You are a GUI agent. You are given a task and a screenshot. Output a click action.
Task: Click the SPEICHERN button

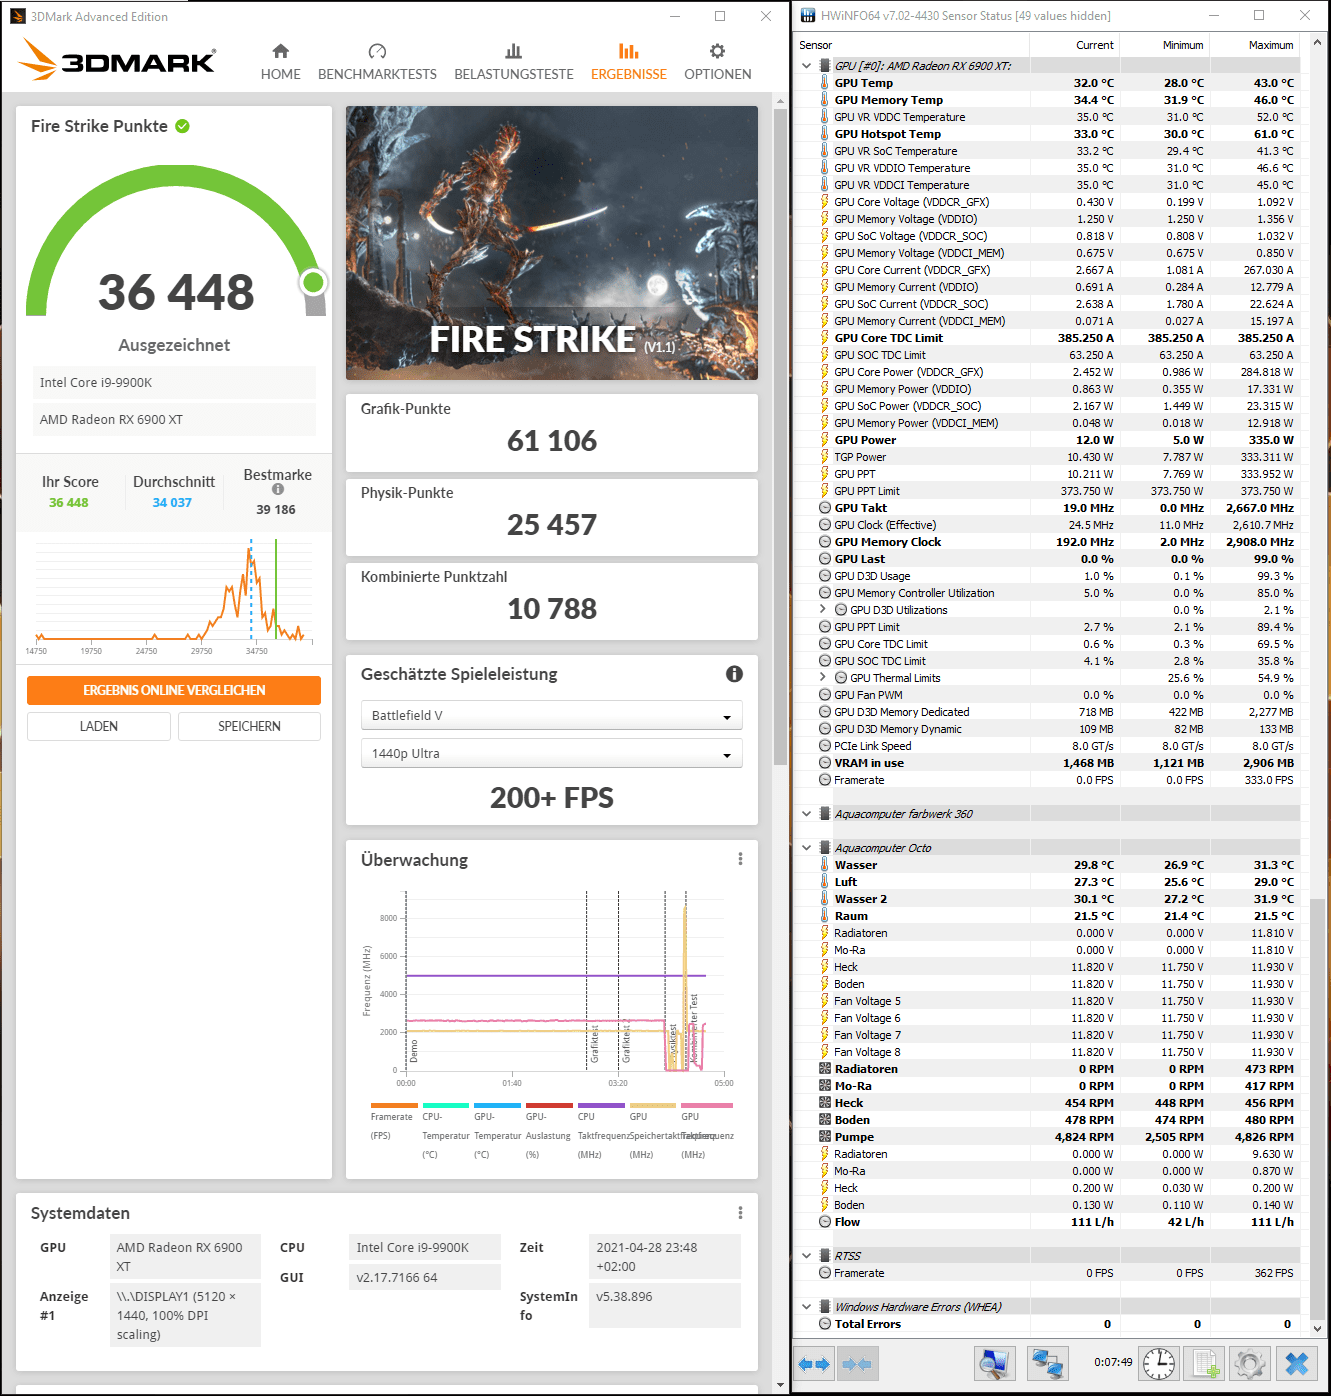249,726
